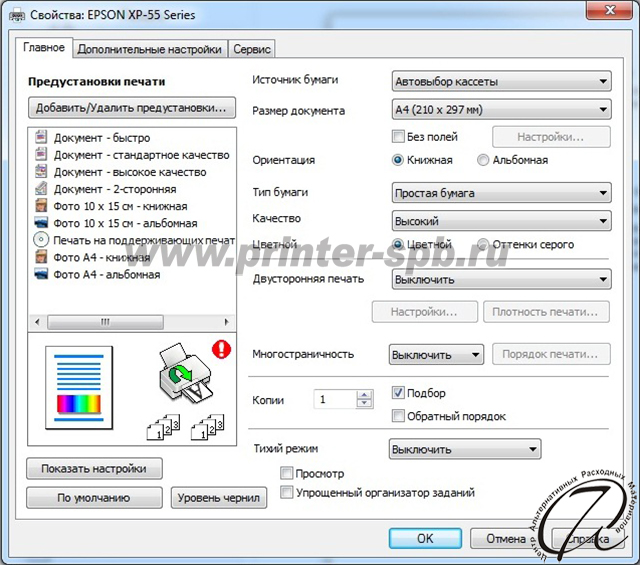Image resolution: width=640 pixels, height=565 pixels.
Task: Tick the "Просмотр" preview checkbox
Action: pyautogui.click(x=287, y=474)
